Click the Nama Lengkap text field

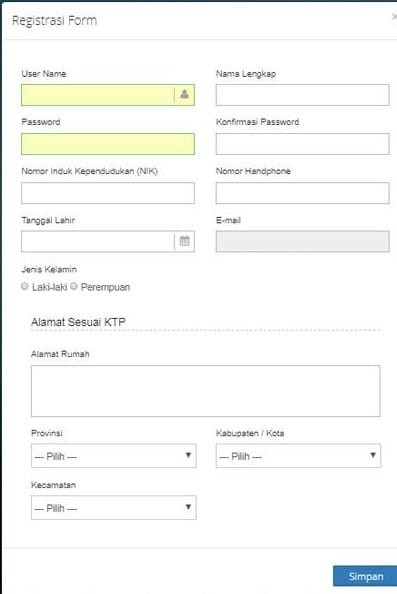pos(302,95)
